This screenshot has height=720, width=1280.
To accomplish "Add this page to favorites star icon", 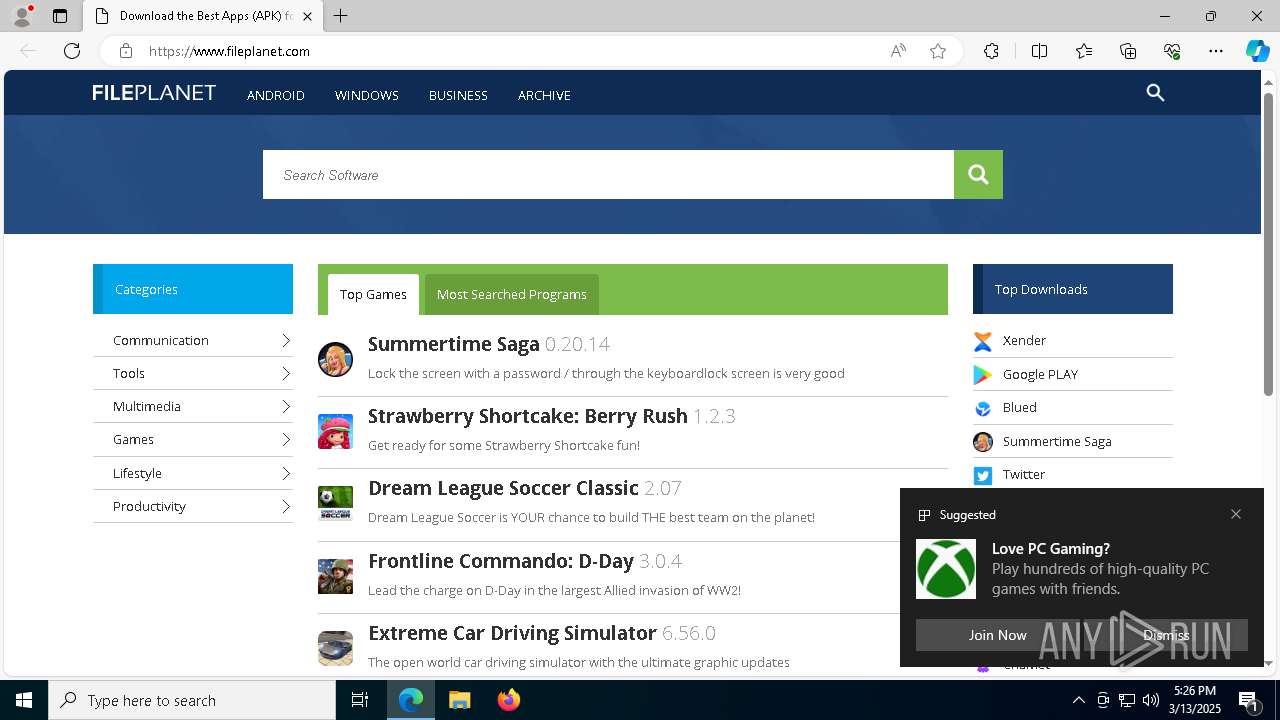I will [938, 51].
